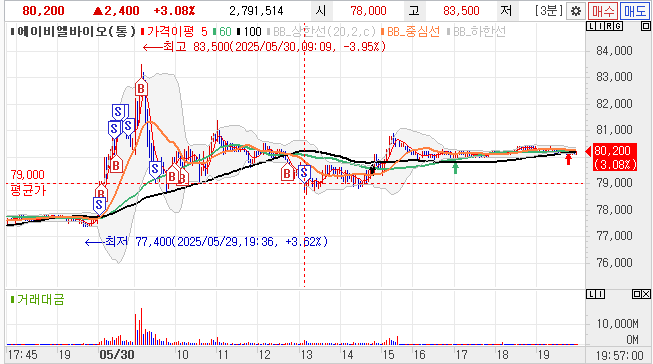
Task: Click the 83,000 price axis label
Action: (x=614, y=77)
